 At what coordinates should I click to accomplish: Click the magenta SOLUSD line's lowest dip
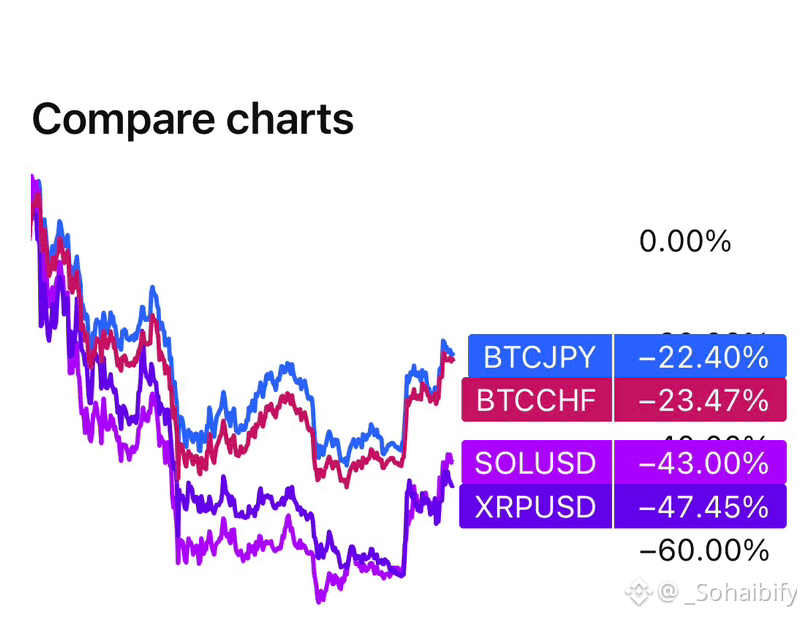pyautogui.click(x=319, y=599)
